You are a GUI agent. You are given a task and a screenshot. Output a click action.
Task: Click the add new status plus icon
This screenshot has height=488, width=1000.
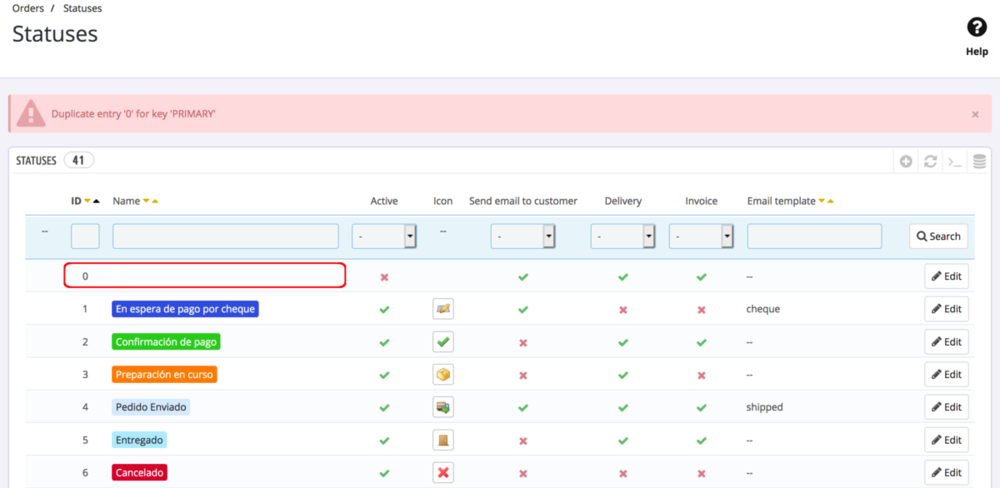906,161
